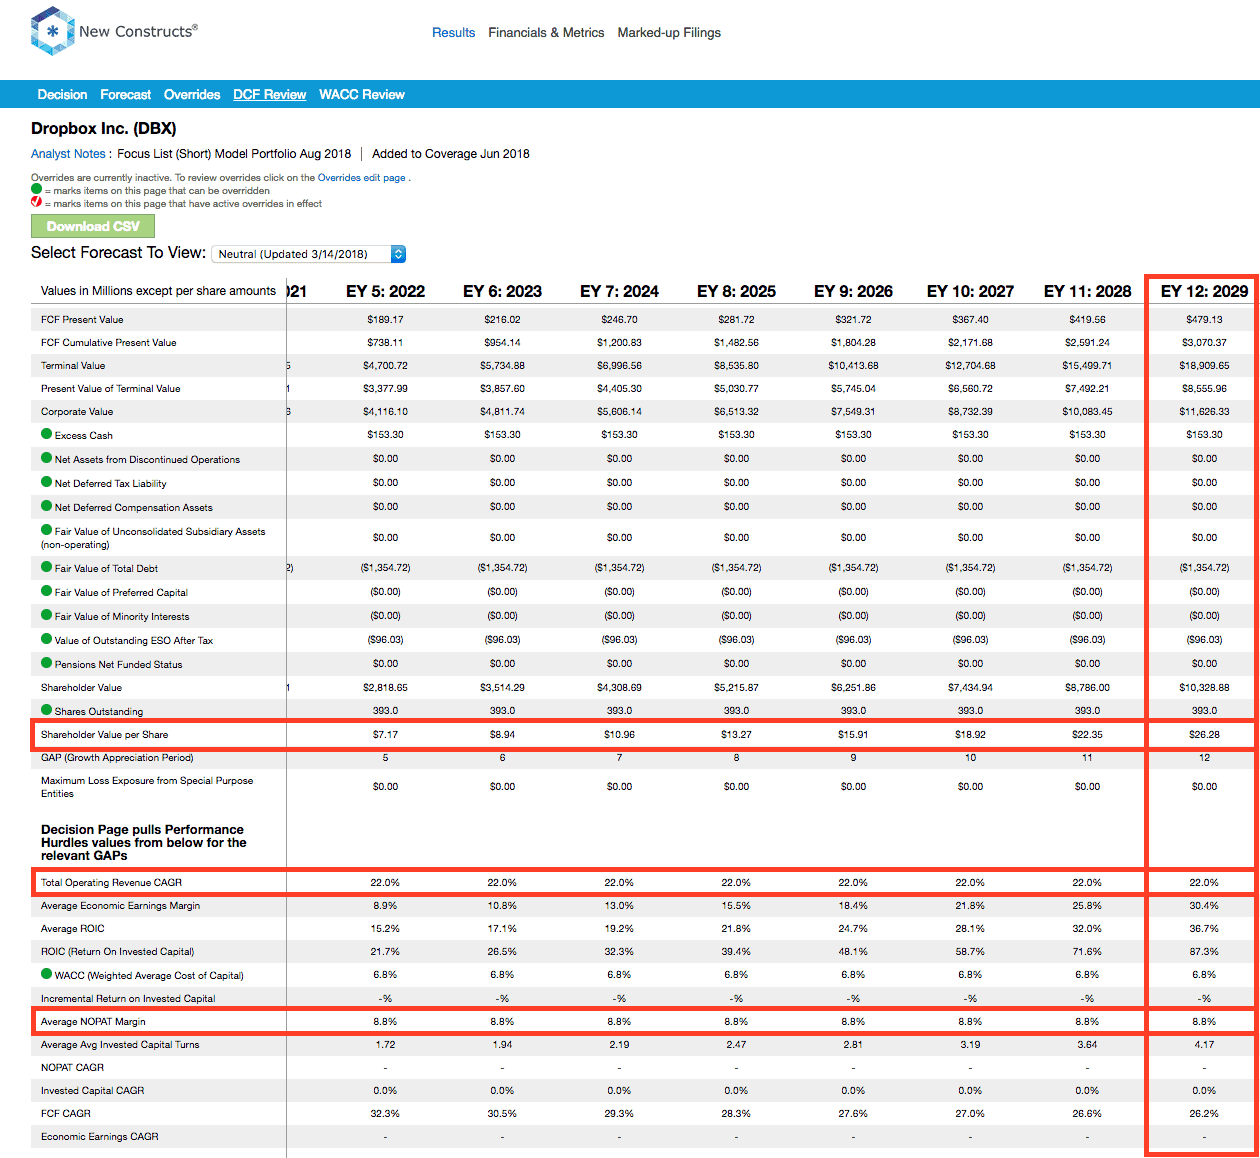This screenshot has width=1260, height=1158.
Task: Click green dot beside Net Deferred Compensation Assets
Action: coord(46,506)
